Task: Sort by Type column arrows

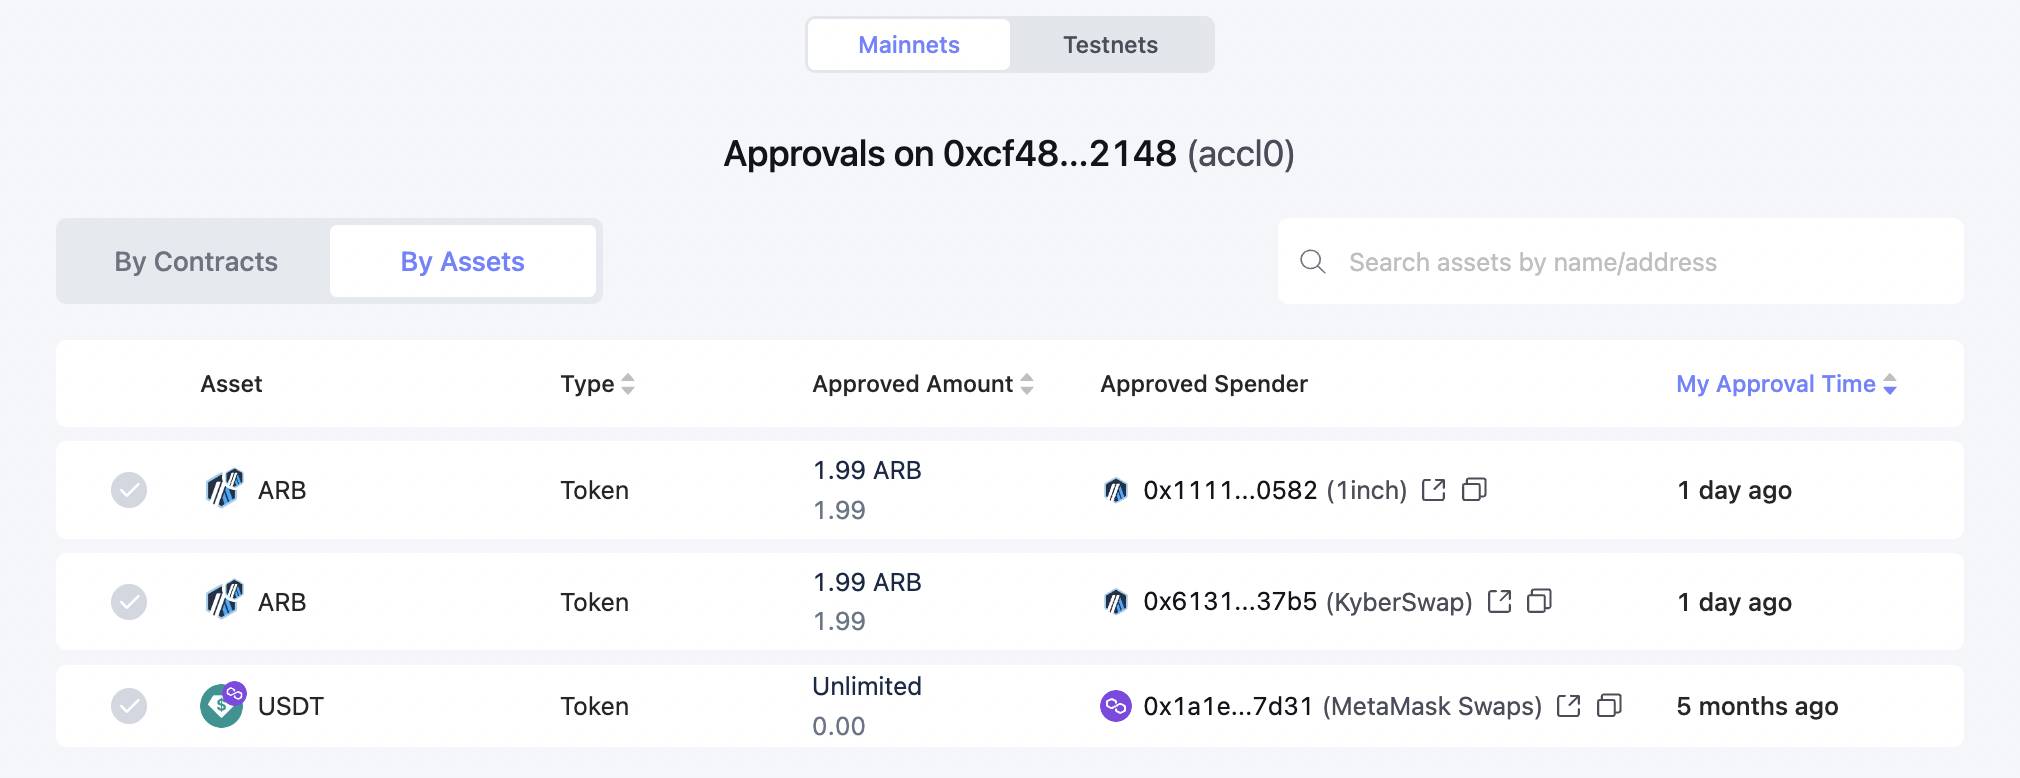Action: pyautogui.click(x=628, y=384)
